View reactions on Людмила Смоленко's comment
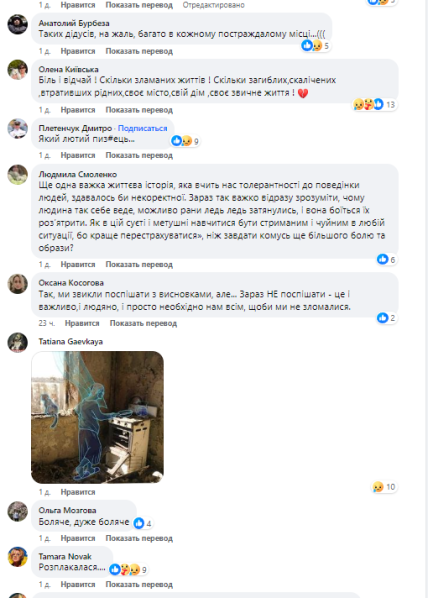 (386, 259)
